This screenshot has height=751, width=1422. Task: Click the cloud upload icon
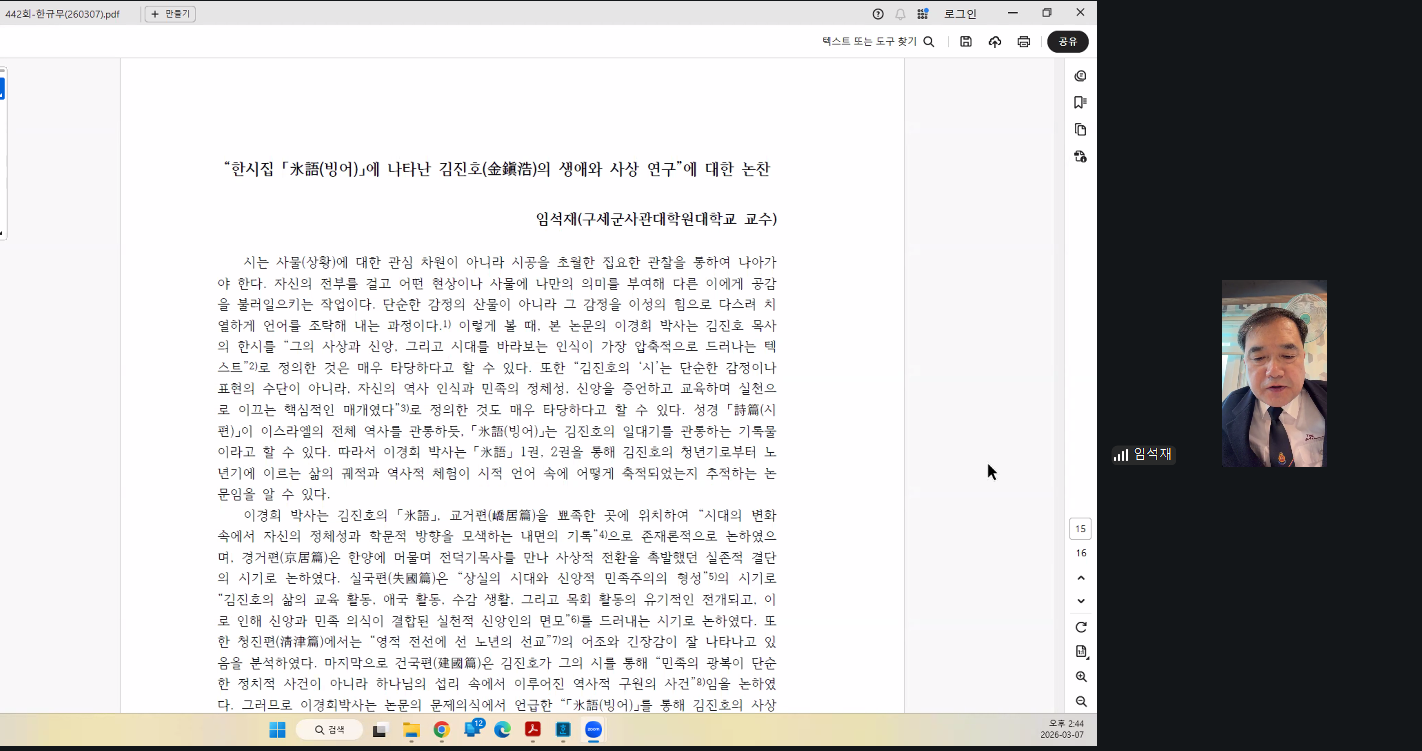(994, 42)
